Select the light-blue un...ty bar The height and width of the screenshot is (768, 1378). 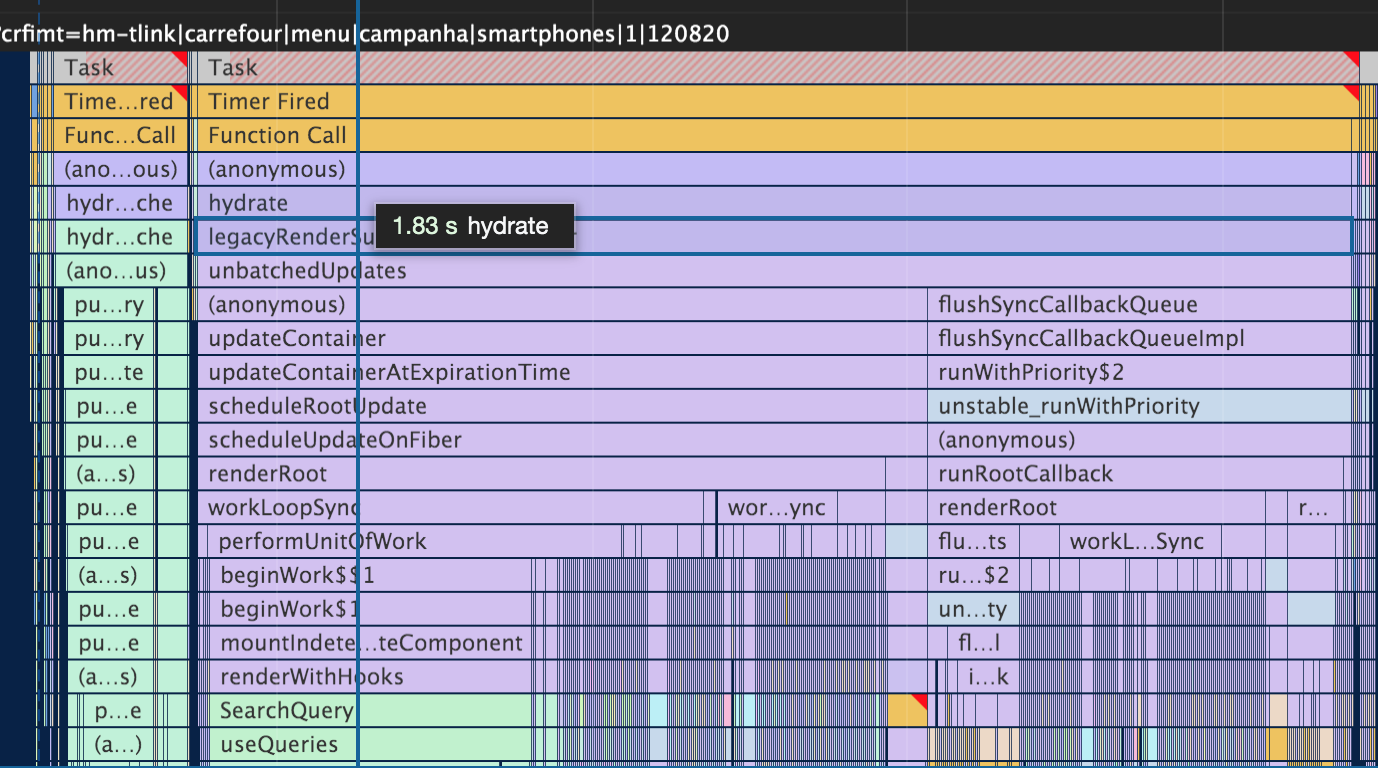[973, 611]
